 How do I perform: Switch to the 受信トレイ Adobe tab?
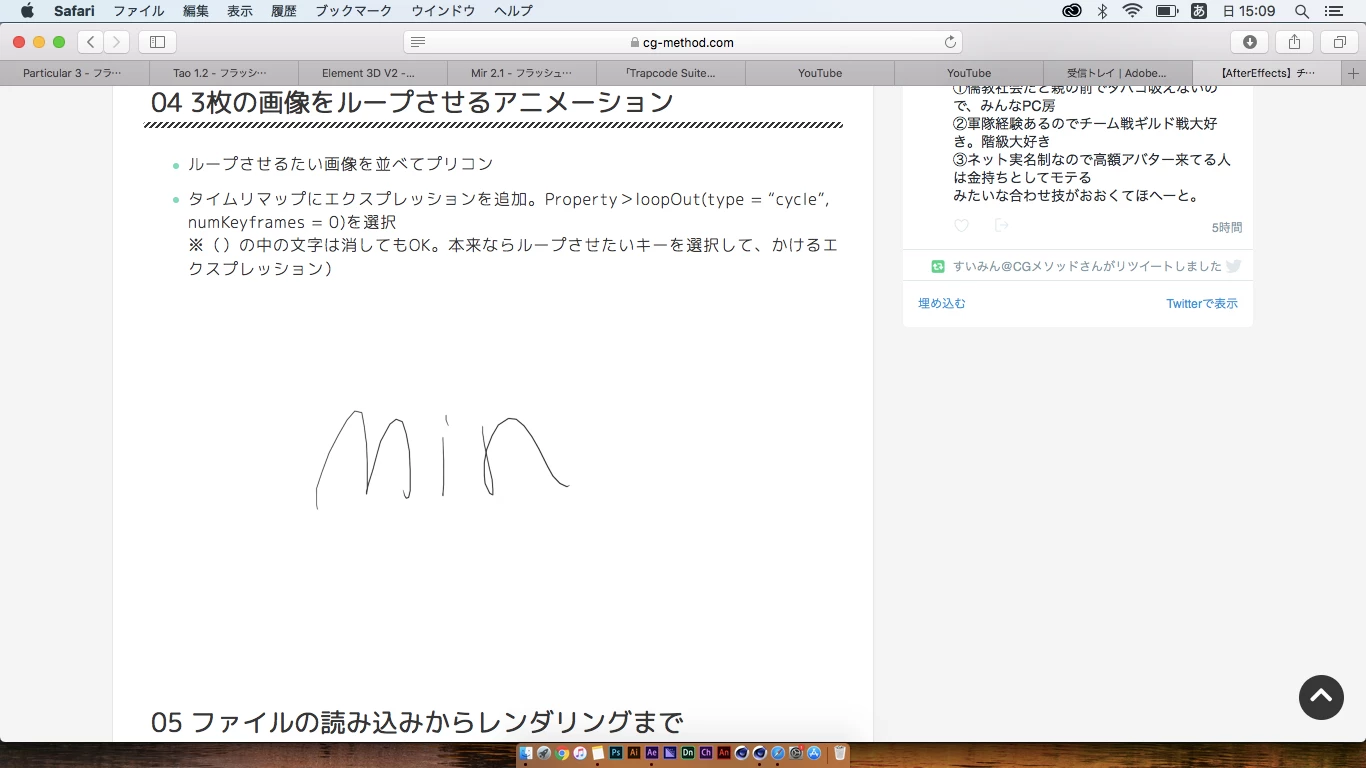(x=1117, y=73)
